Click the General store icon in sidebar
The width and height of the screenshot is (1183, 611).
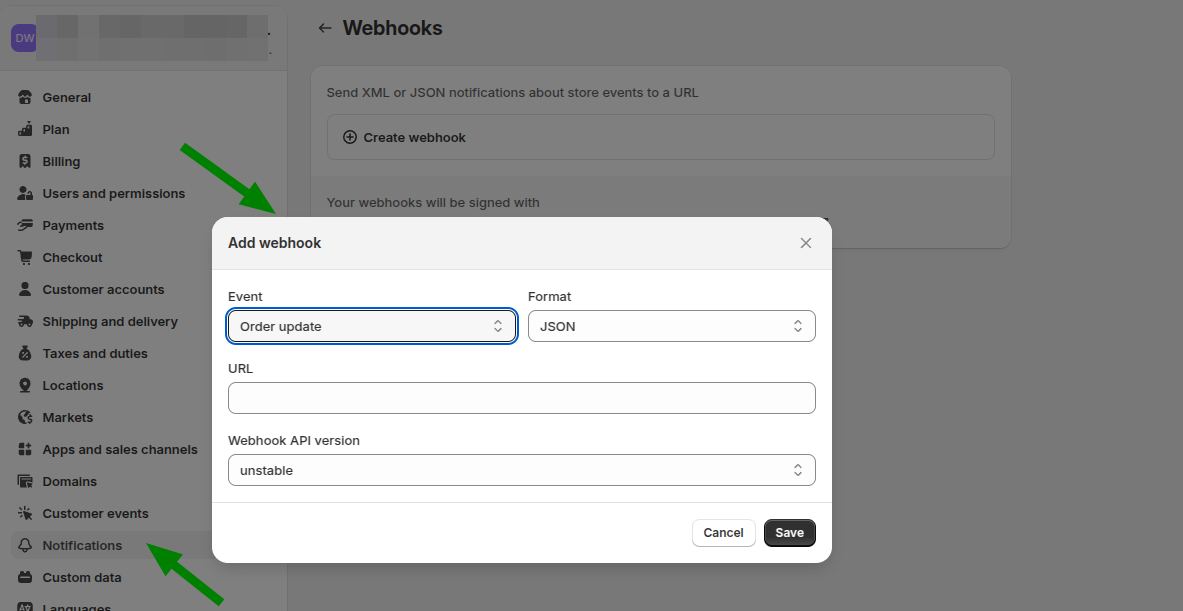click(x=25, y=98)
